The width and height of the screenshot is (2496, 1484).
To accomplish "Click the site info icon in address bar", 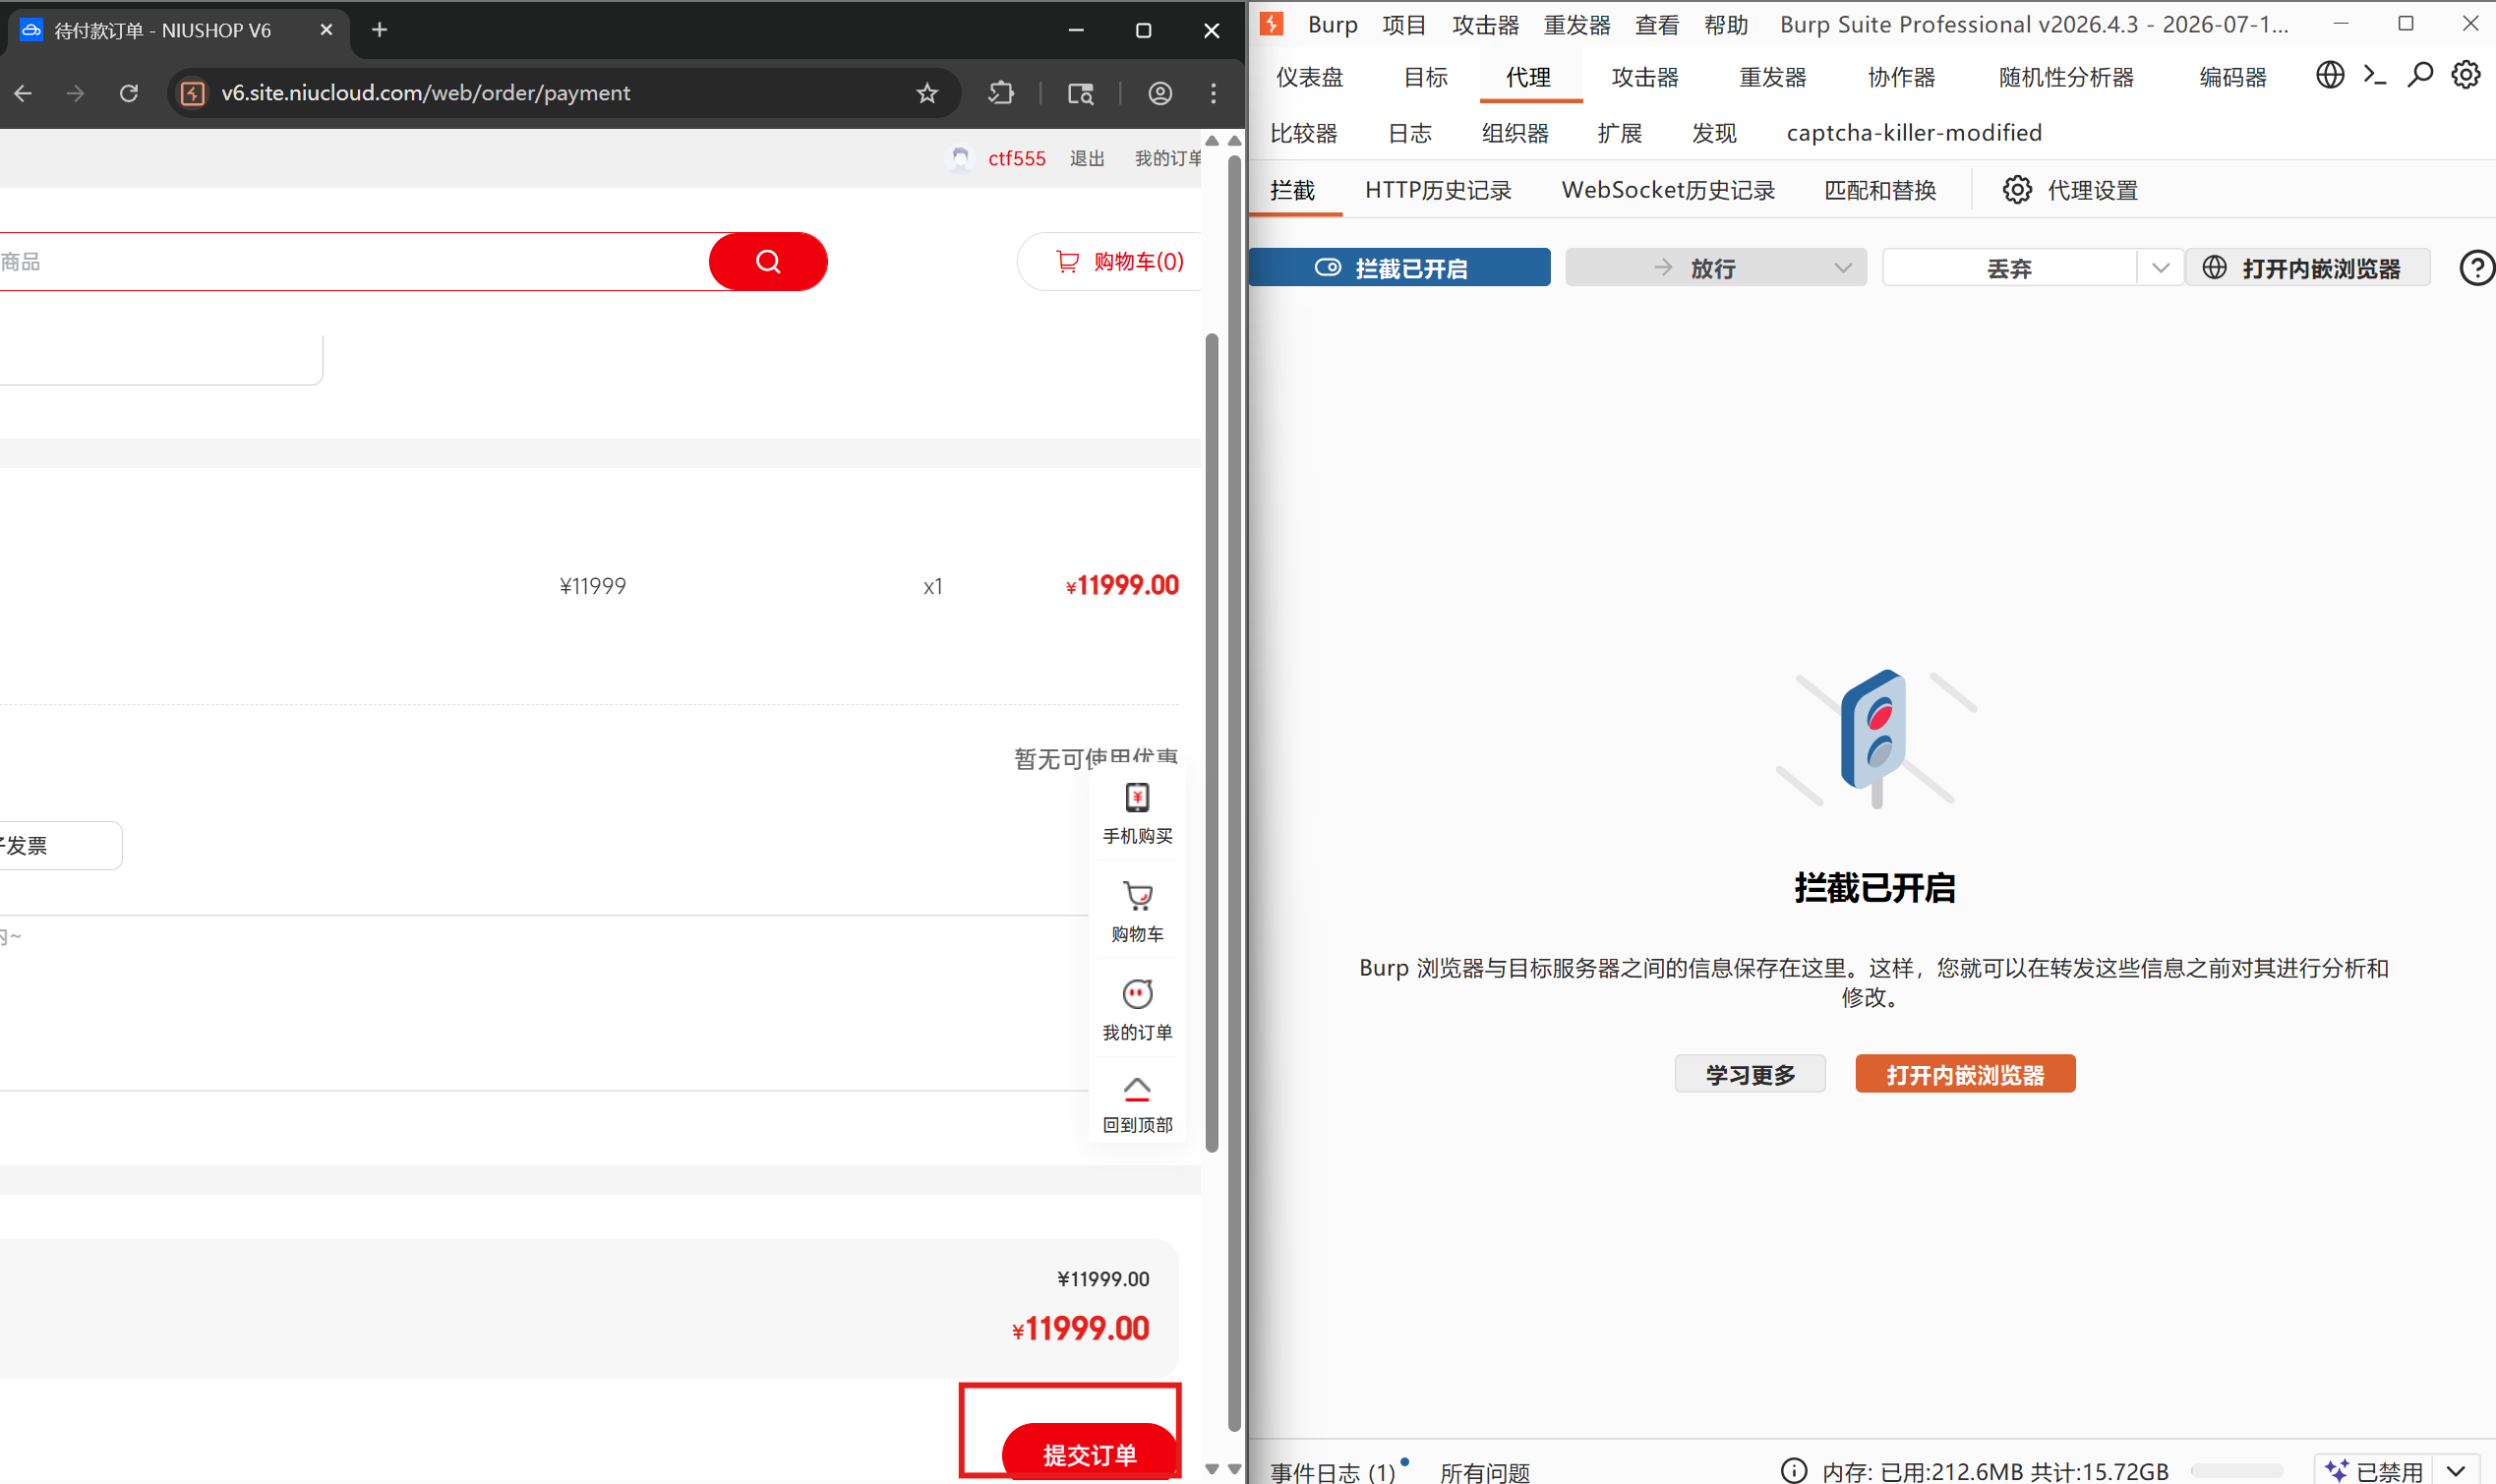I will point(193,93).
